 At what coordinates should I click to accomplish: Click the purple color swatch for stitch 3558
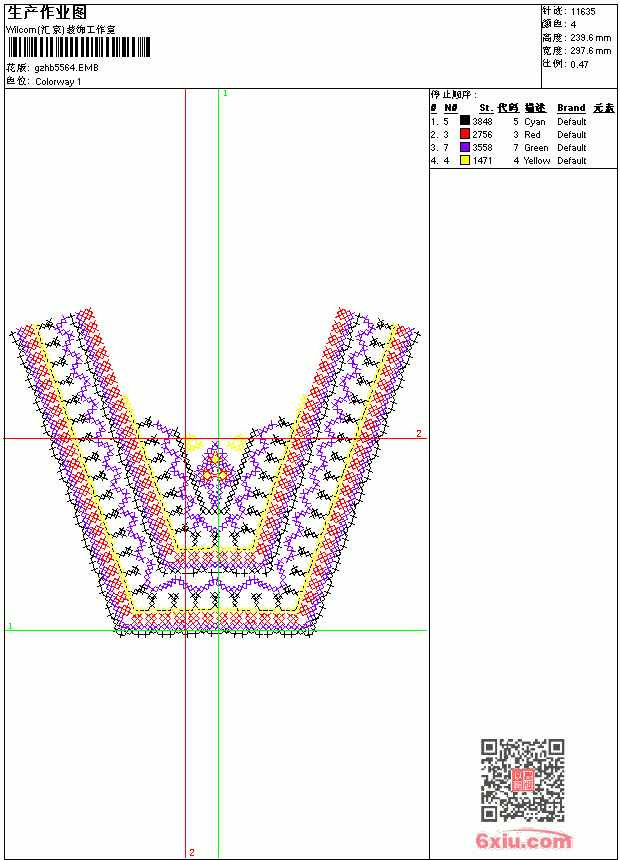[x=465, y=147]
